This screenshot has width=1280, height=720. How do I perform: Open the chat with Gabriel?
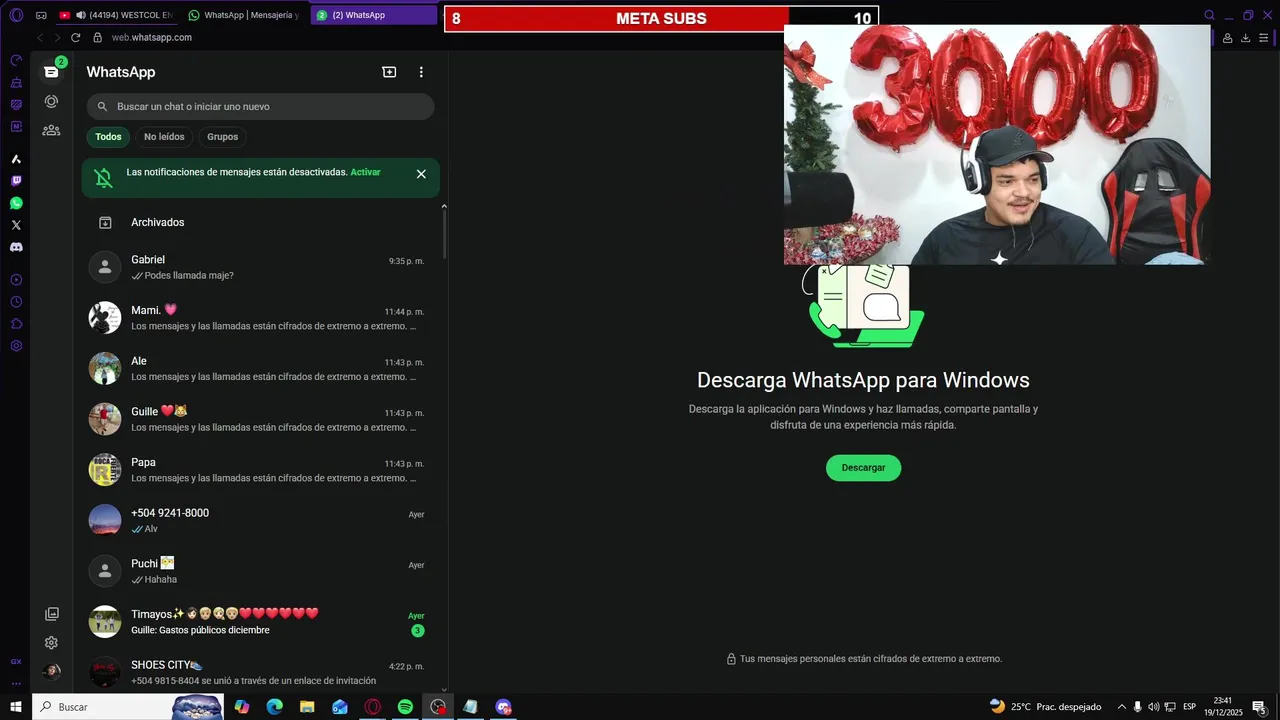(260, 267)
